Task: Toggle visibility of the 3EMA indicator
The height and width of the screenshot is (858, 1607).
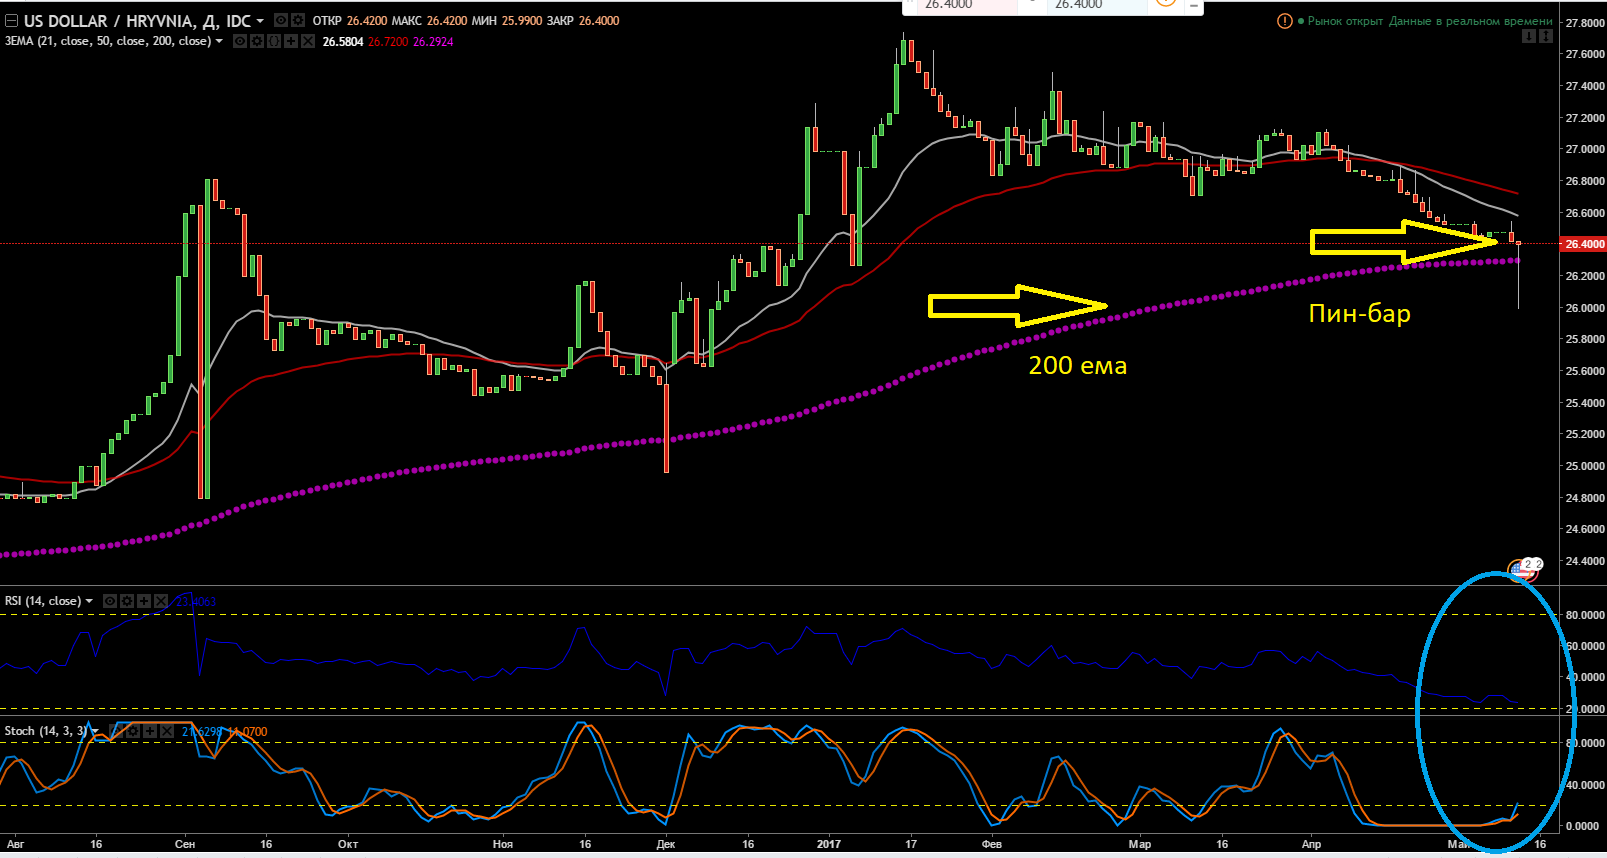Action: pyautogui.click(x=240, y=41)
